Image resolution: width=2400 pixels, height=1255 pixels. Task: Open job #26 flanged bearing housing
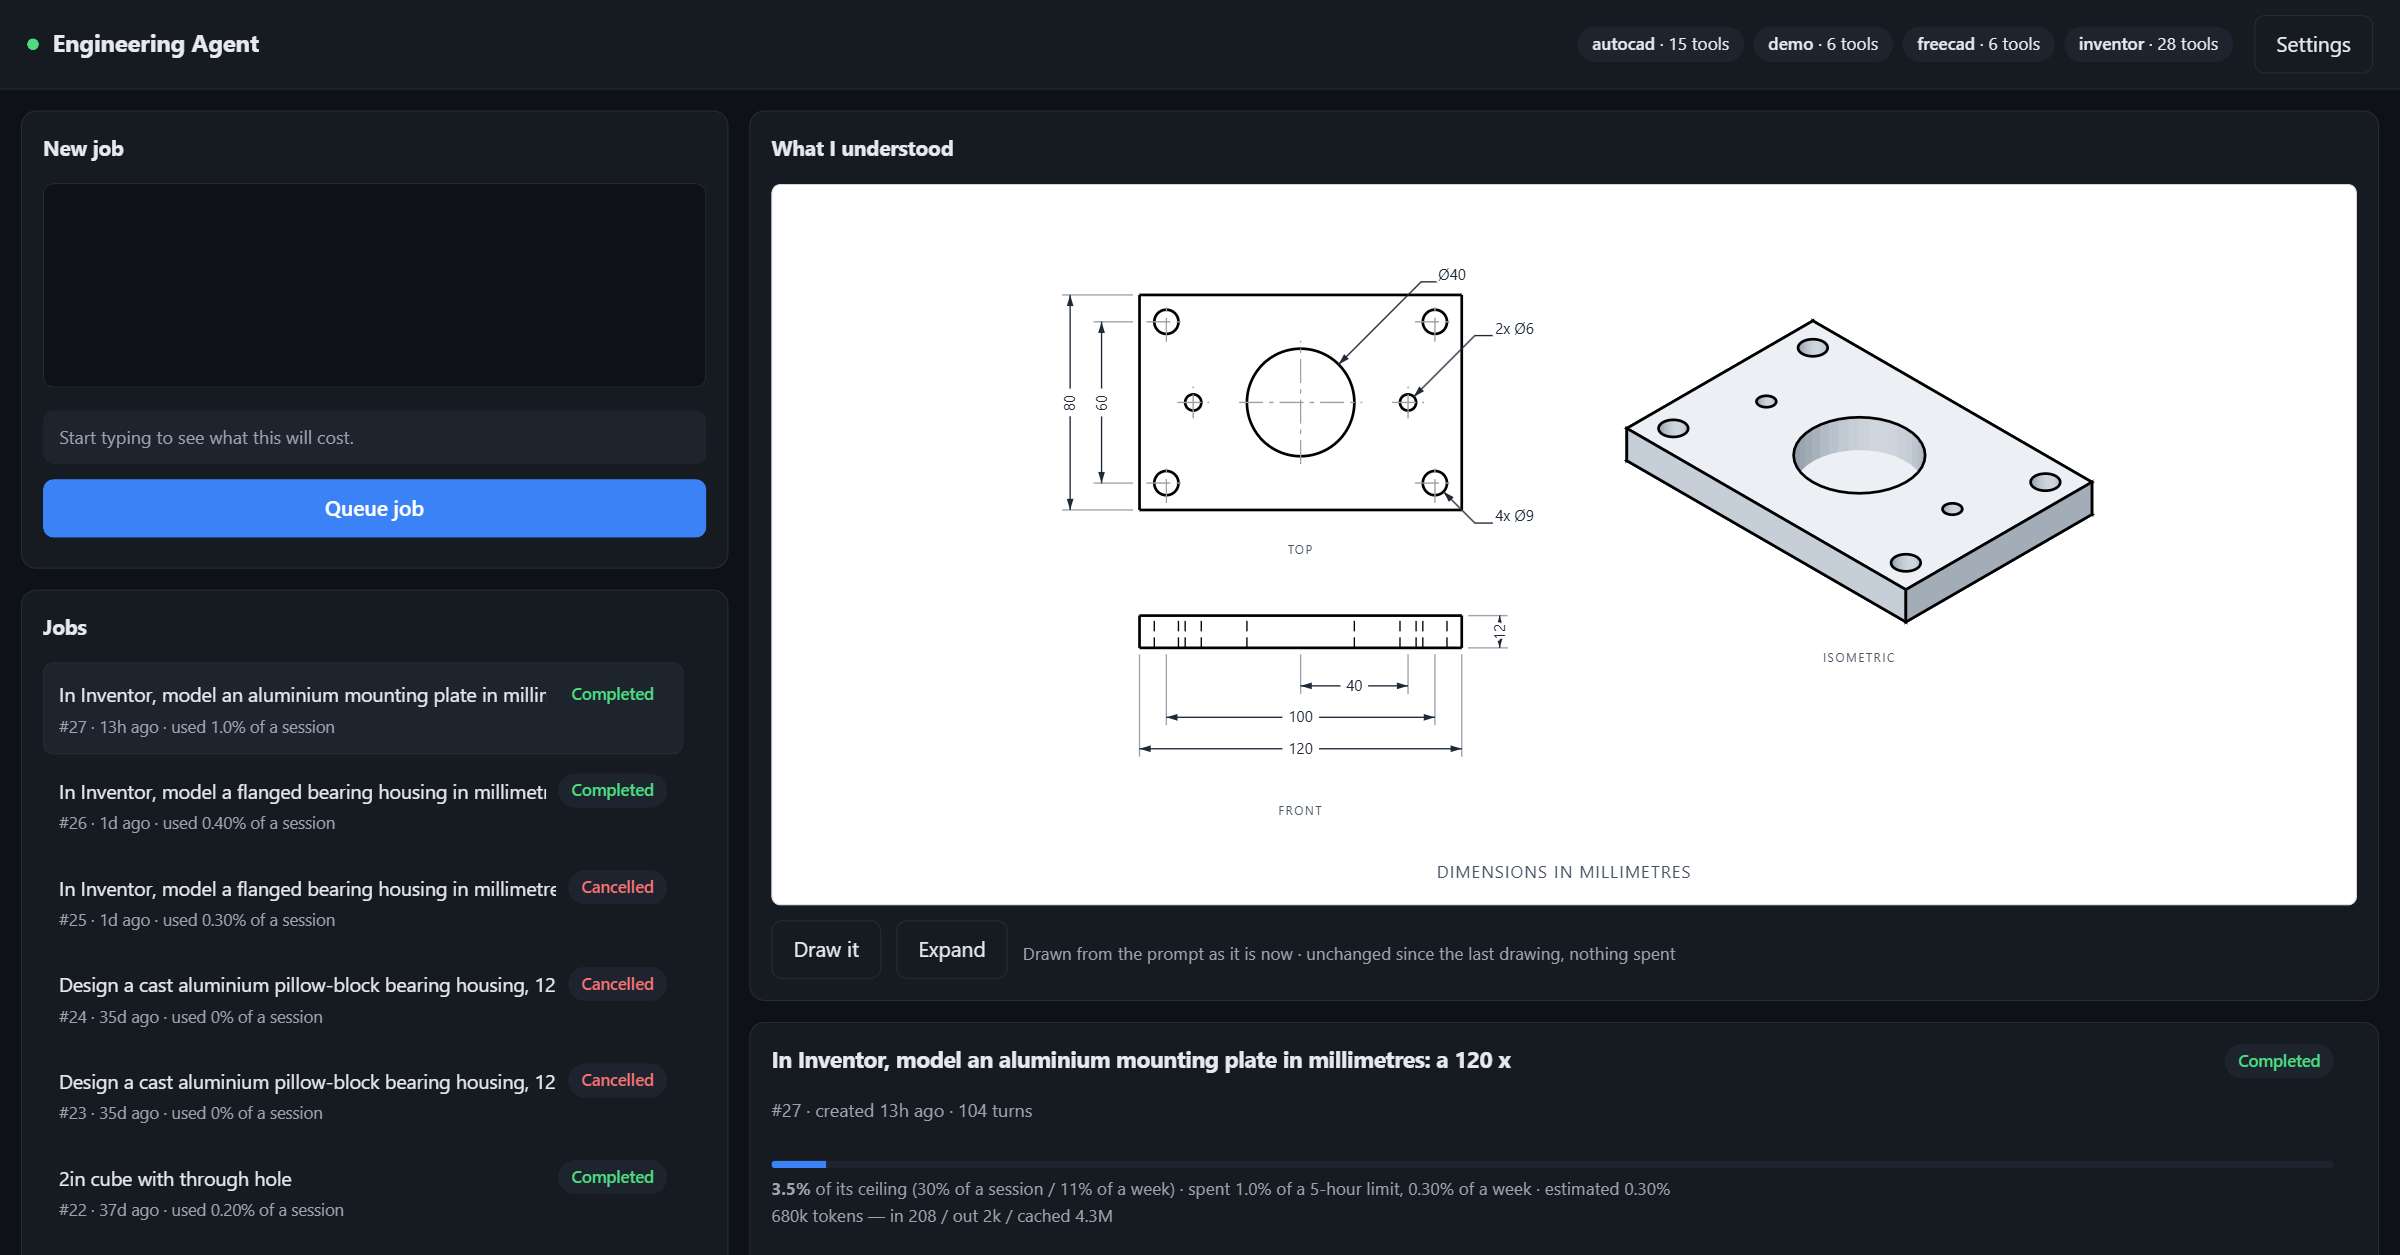click(363, 805)
